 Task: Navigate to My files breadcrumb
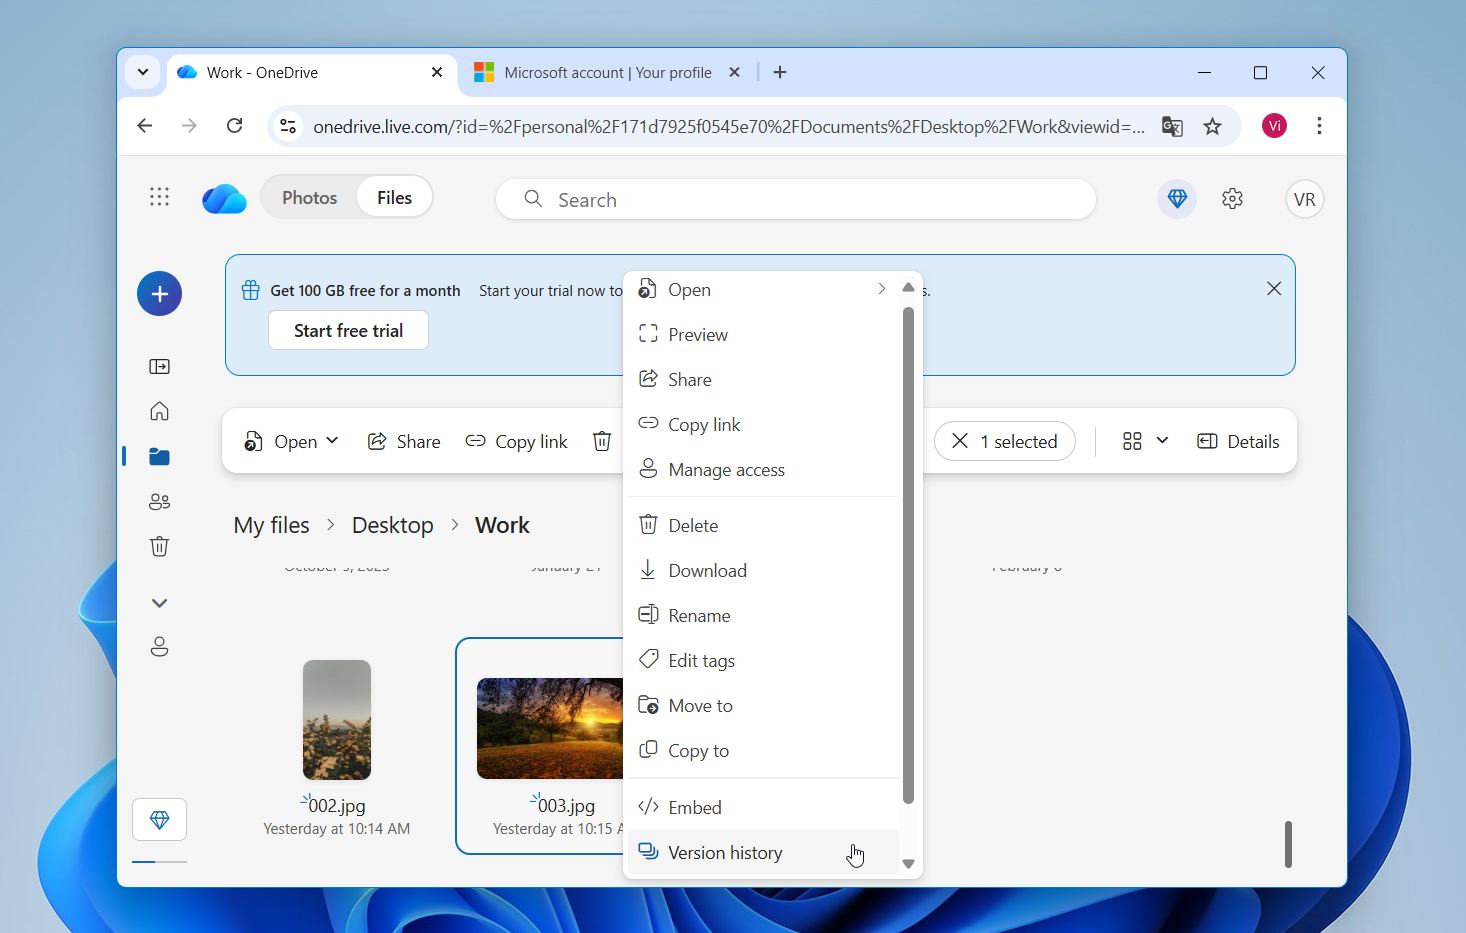coord(270,524)
